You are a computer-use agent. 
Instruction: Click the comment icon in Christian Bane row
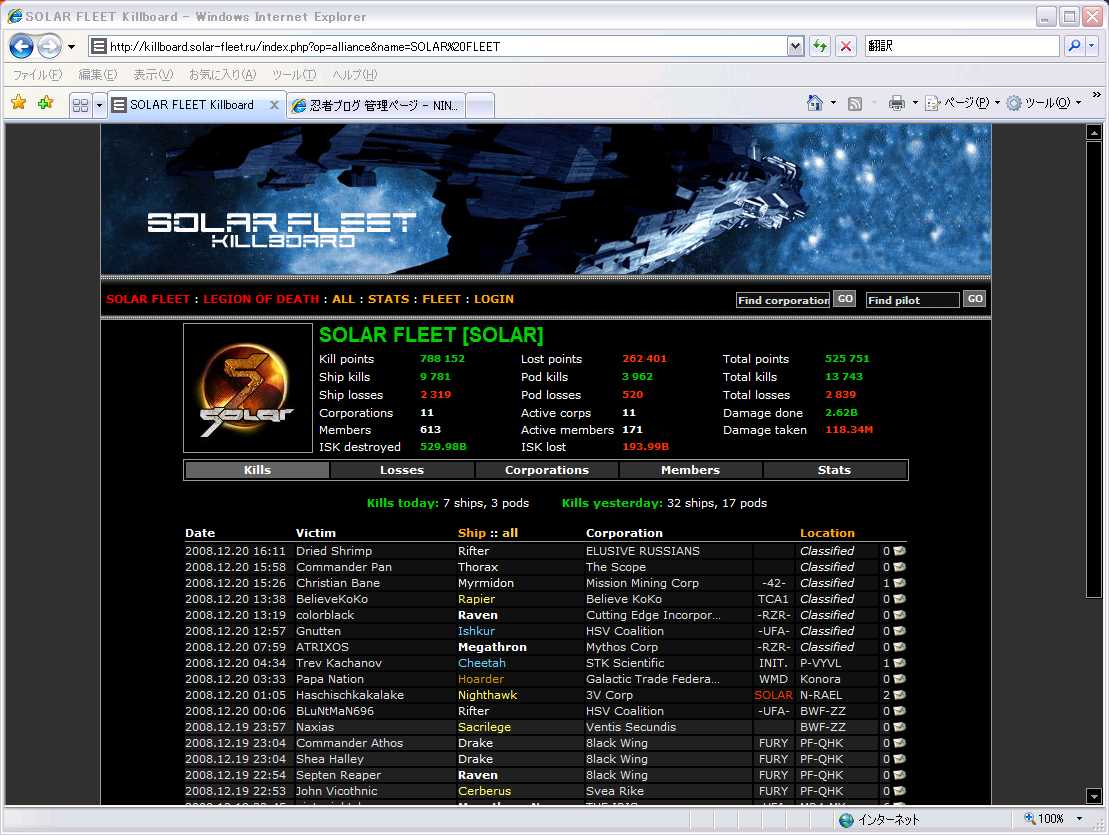click(x=900, y=583)
